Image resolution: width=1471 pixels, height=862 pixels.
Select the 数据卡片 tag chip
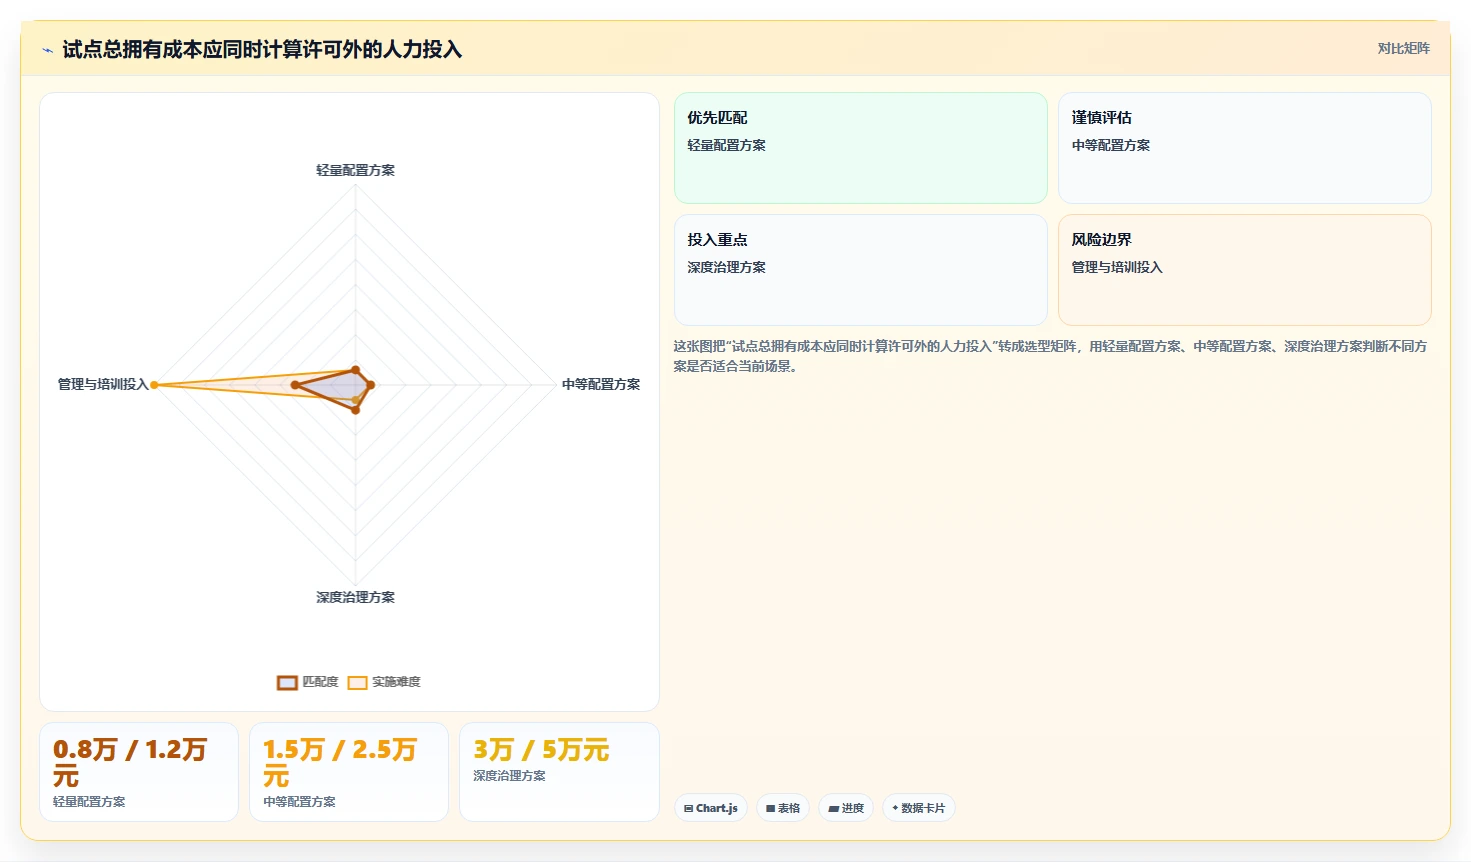click(919, 808)
